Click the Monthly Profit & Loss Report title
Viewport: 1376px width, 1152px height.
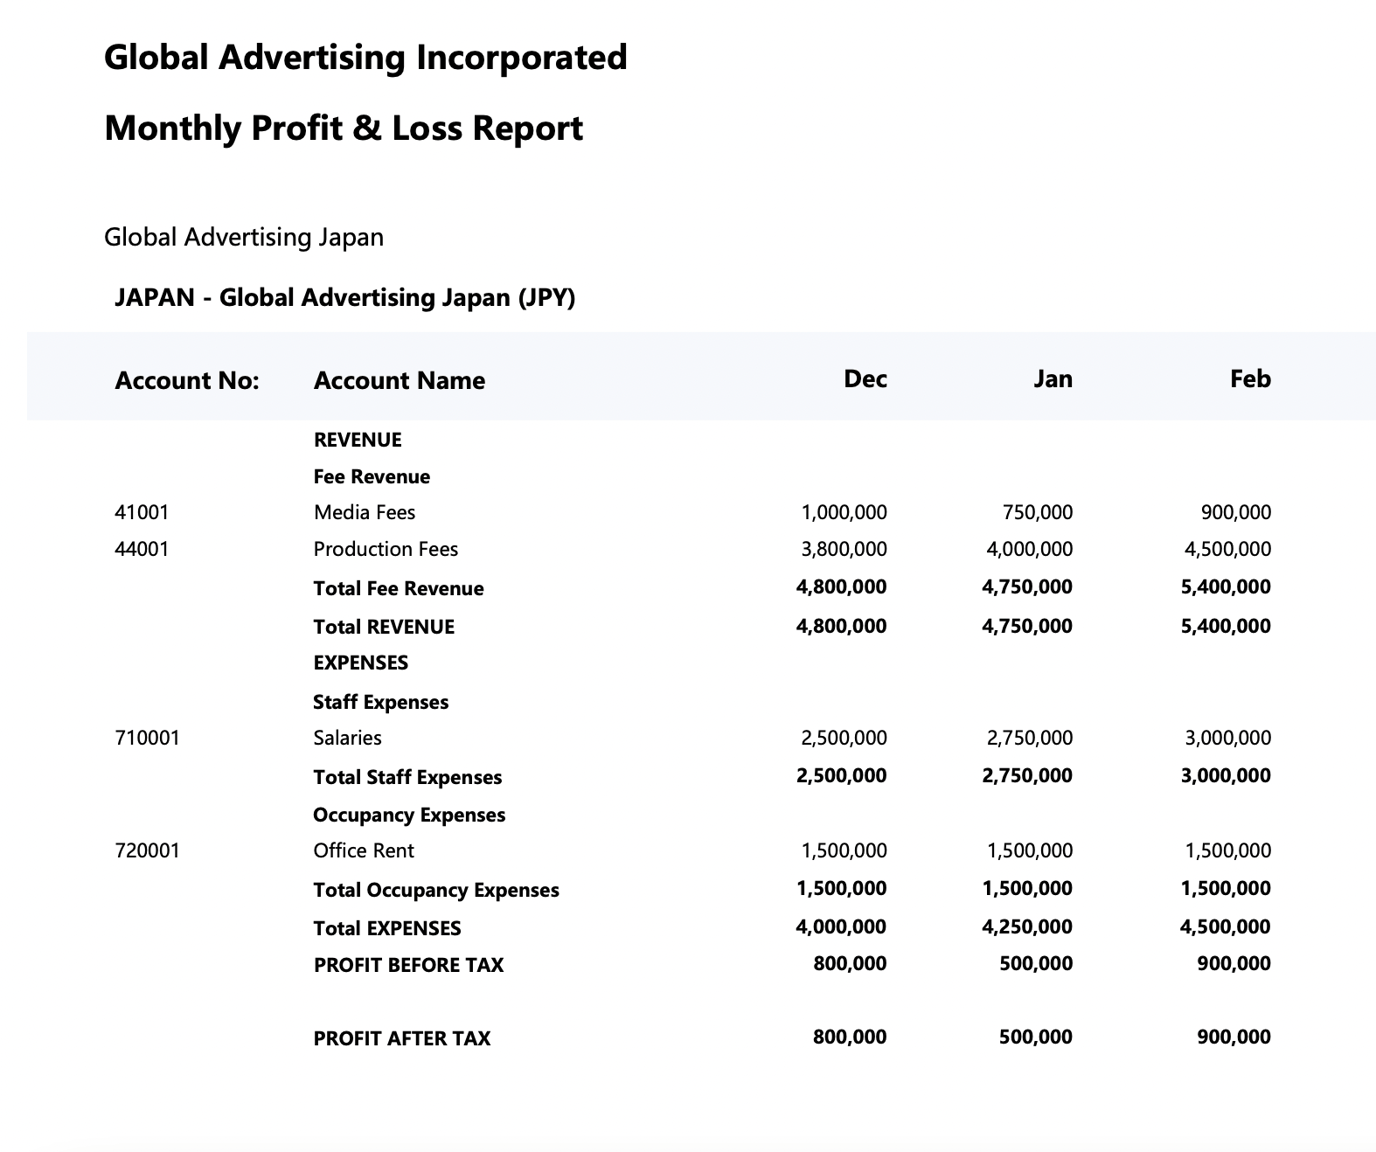[343, 128]
